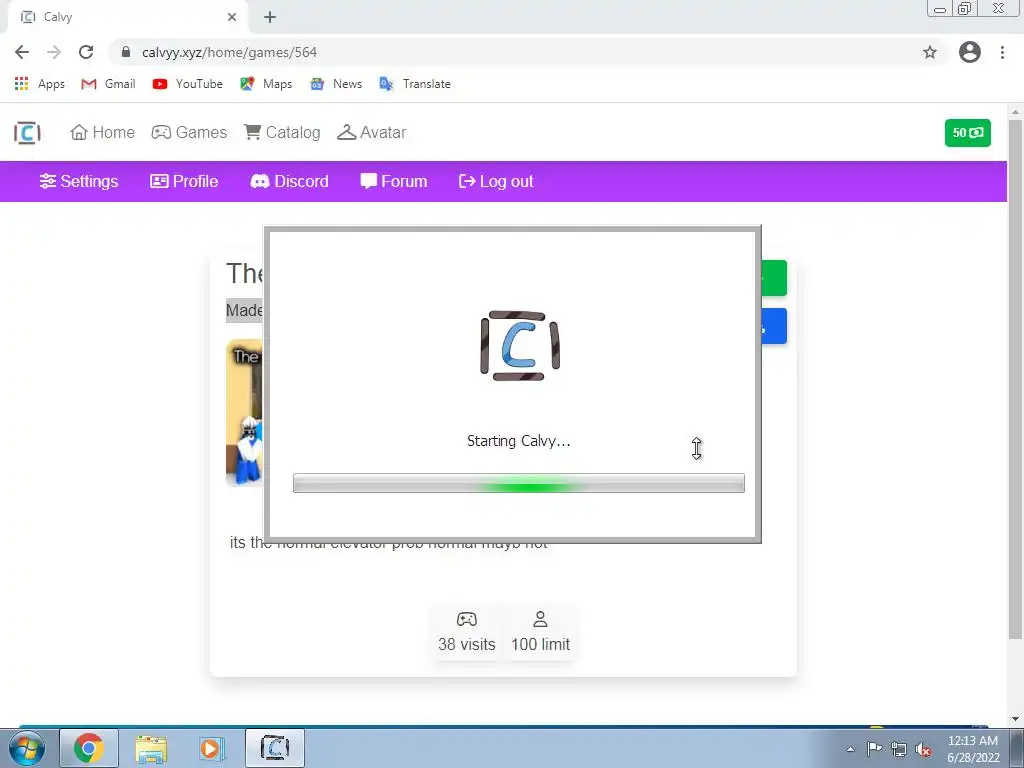Open the Discord link
The image size is (1024, 768).
click(289, 182)
